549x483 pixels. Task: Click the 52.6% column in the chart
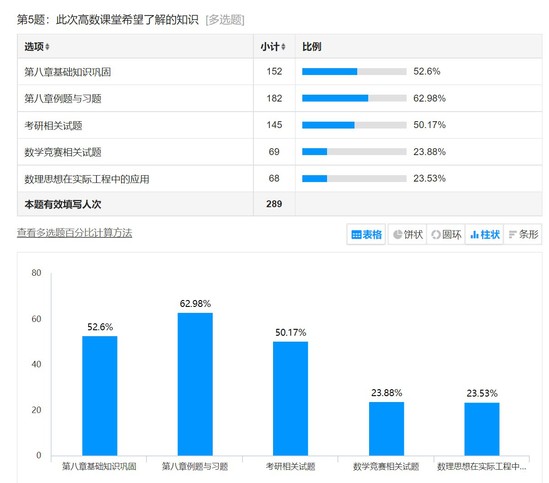tap(100, 396)
